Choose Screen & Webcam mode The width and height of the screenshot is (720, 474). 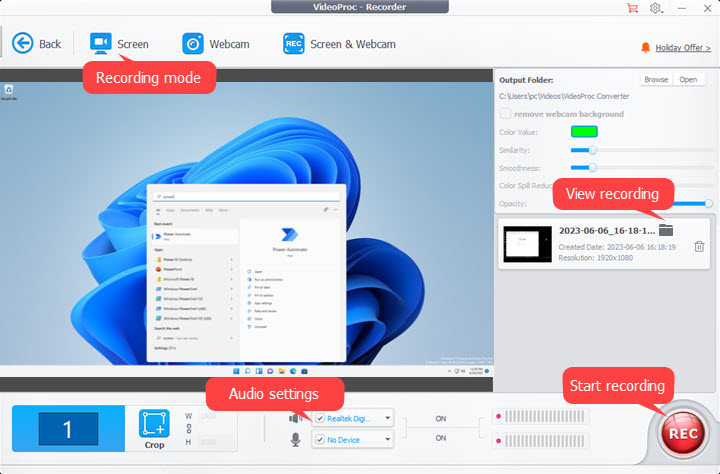tap(339, 44)
